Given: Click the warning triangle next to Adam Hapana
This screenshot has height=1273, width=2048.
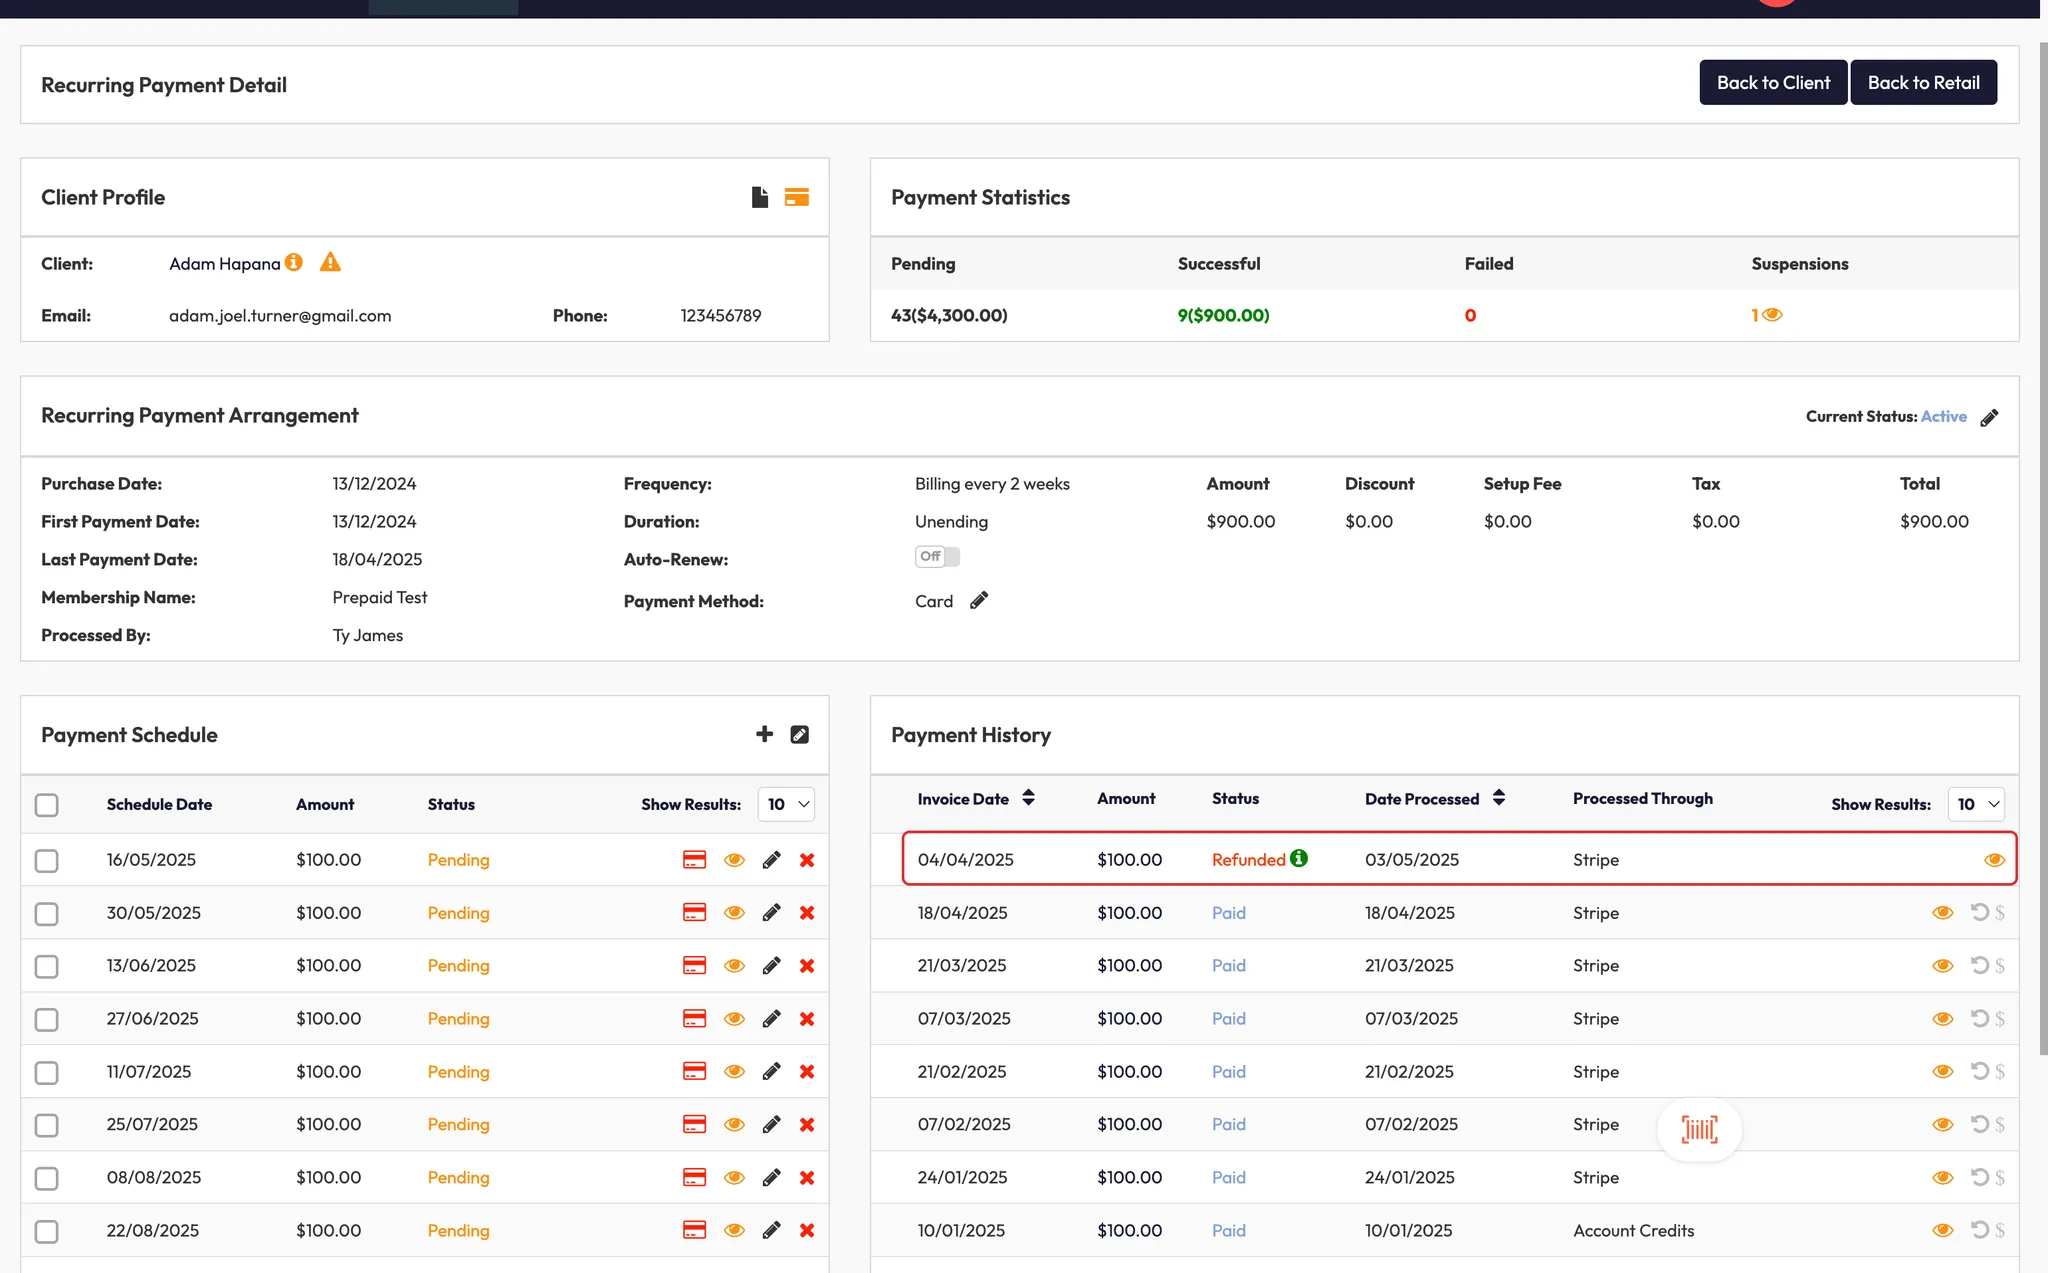Looking at the screenshot, I should (330, 262).
